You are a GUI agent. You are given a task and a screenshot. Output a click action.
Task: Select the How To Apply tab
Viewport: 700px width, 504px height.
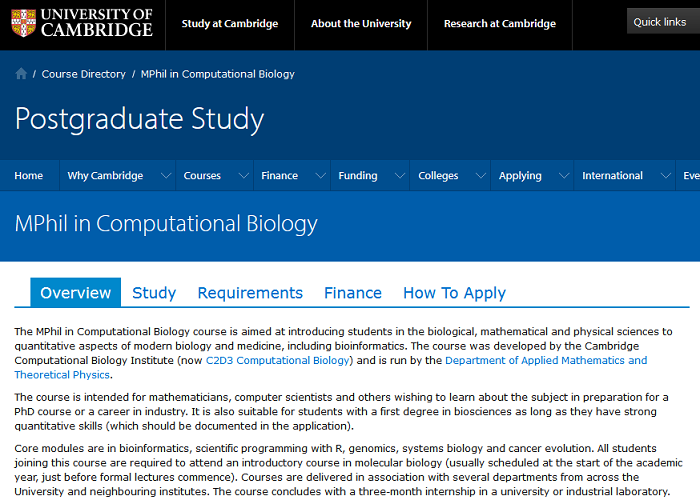coord(454,293)
